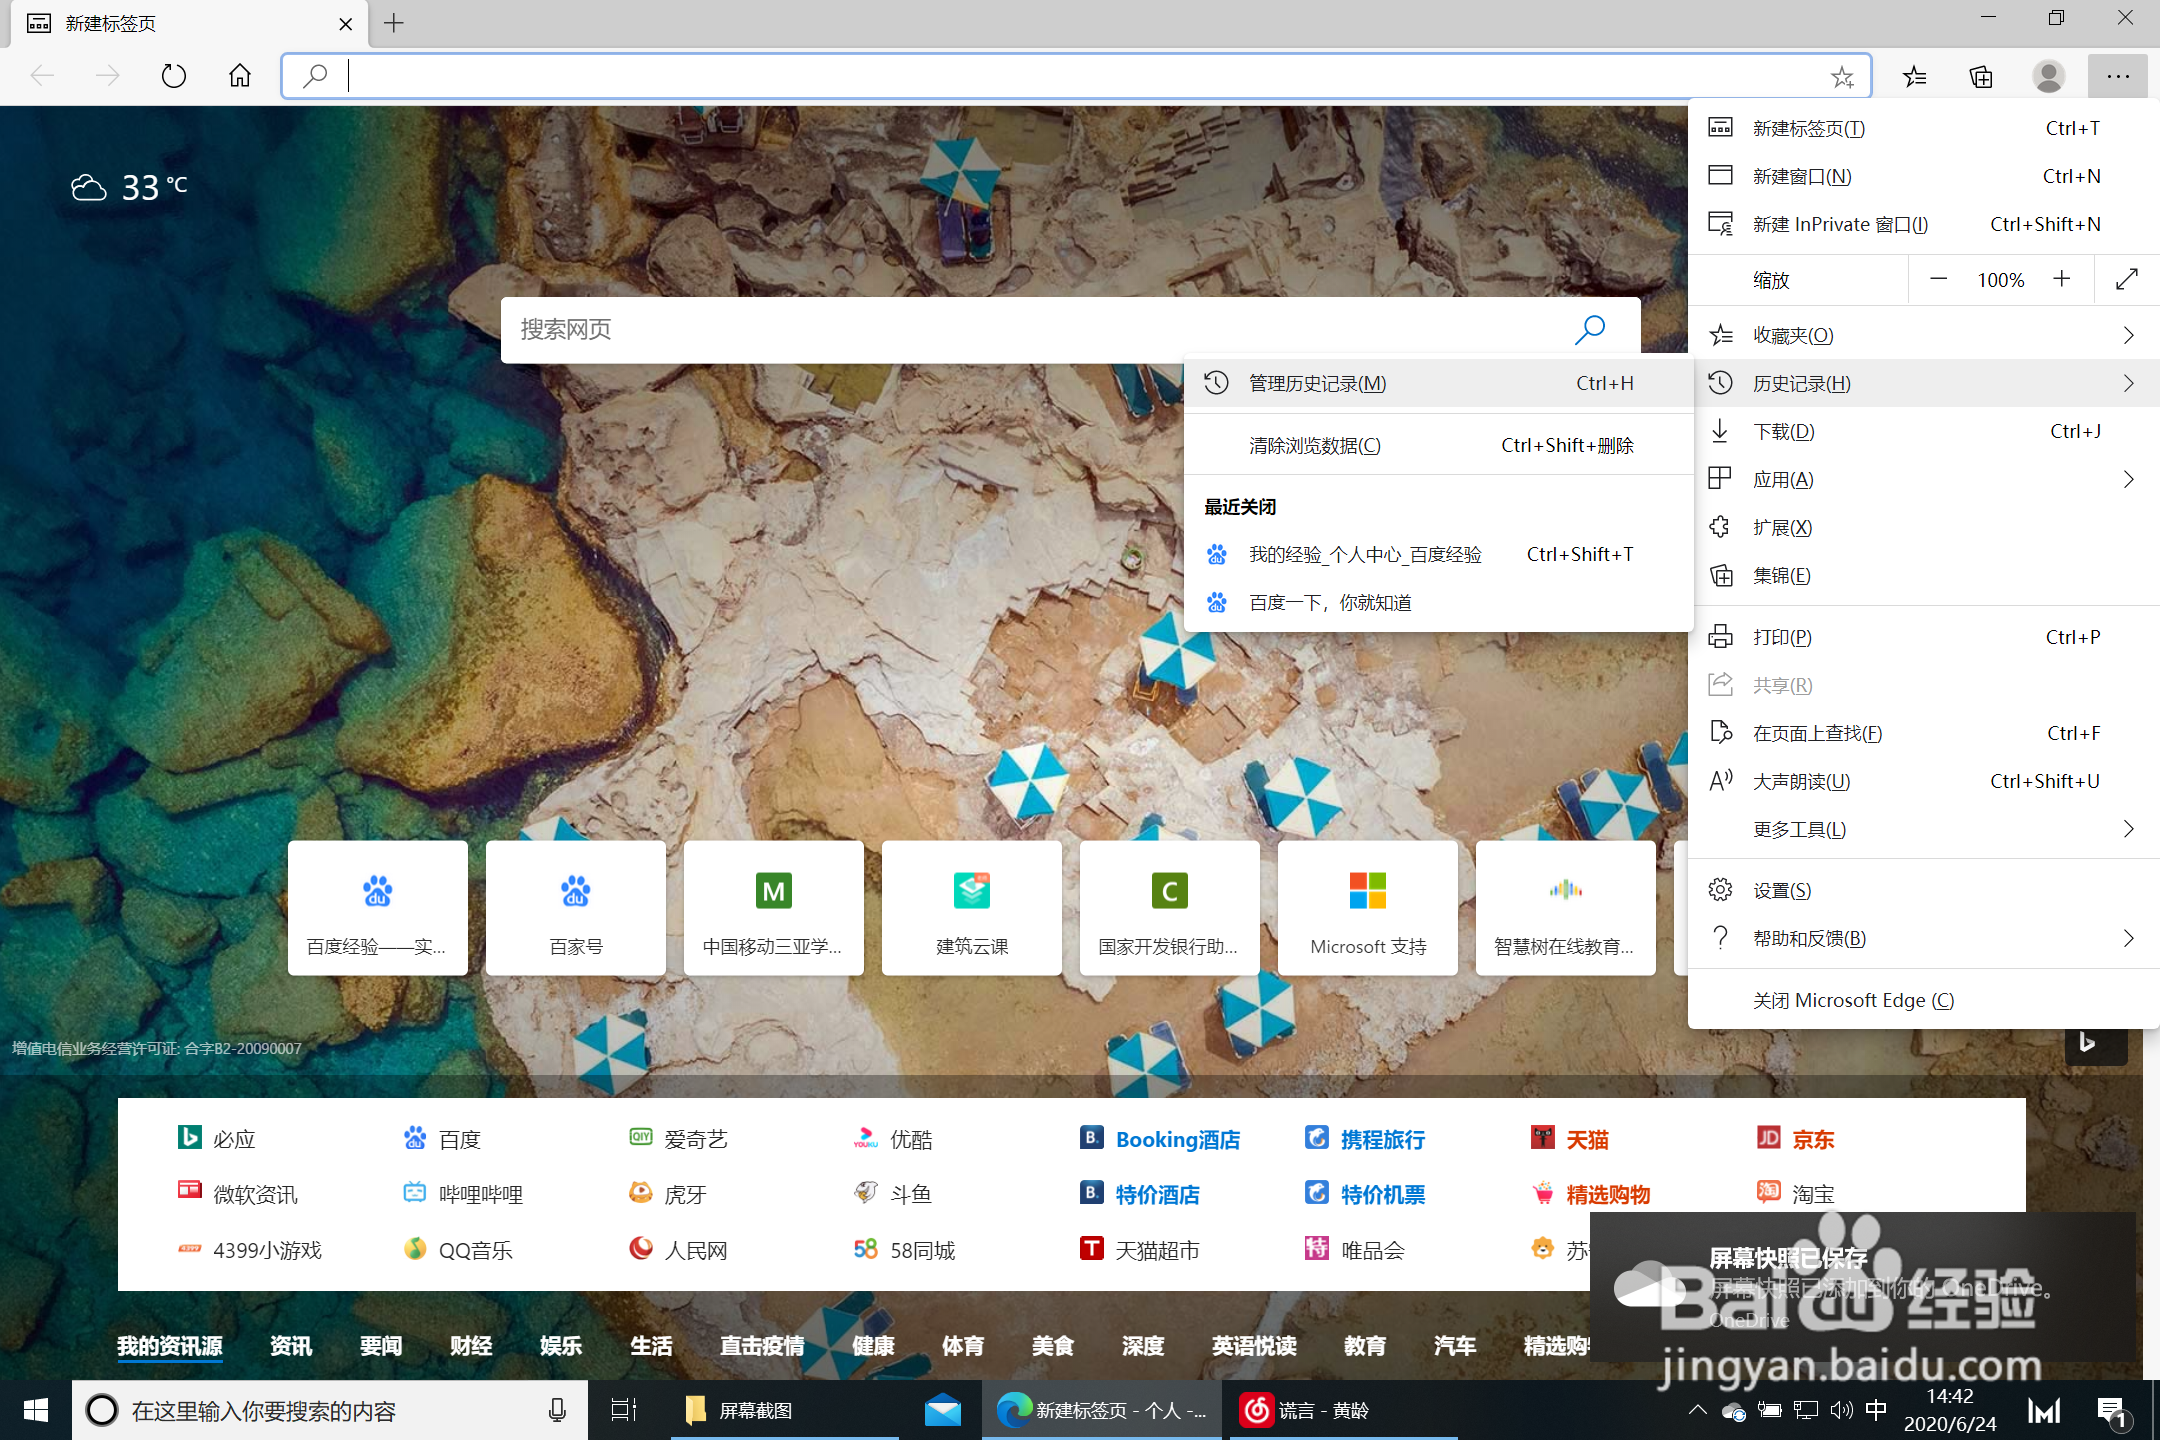Open Task View on the taskbar
This screenshot has width=2160, height=1440.
point(624,1410)
